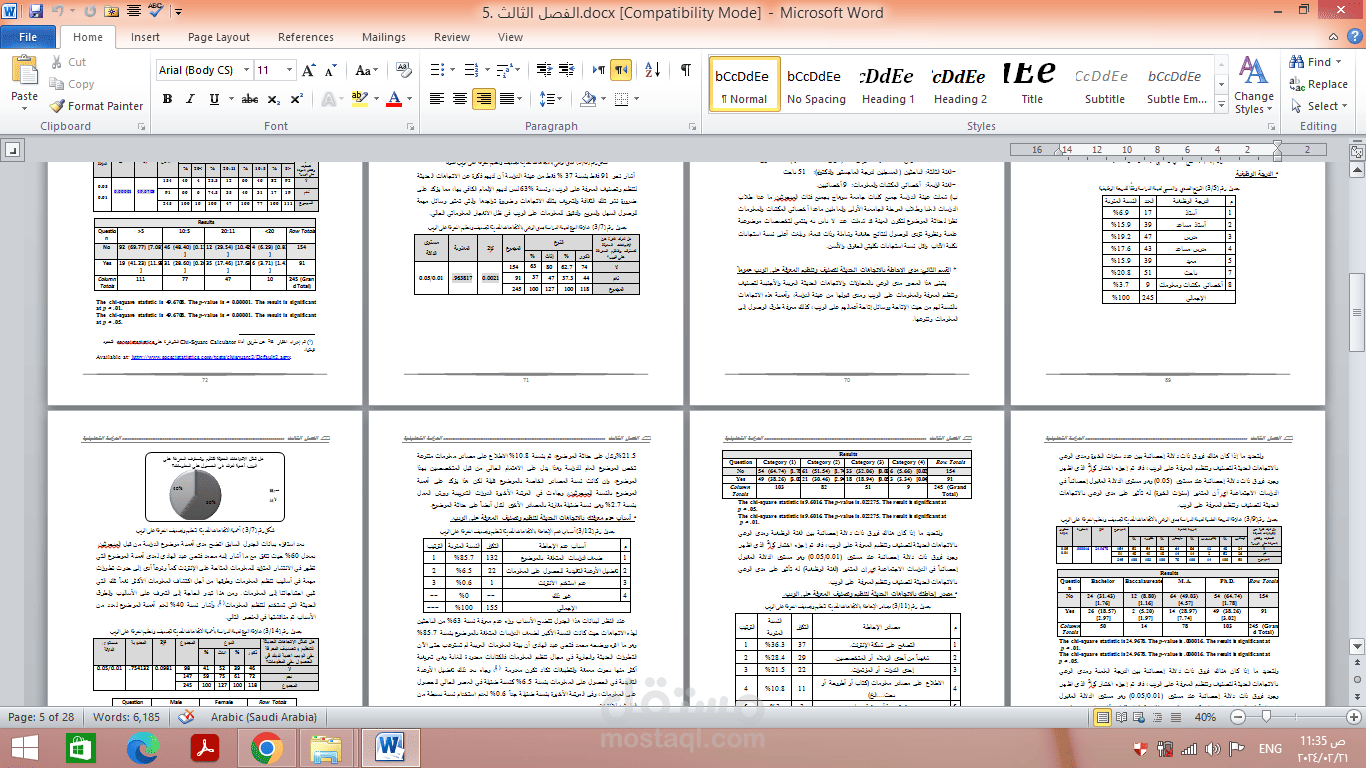Switch to the References tab
This screenshot has height=768, width=1366.
click(x=306, y=37)
